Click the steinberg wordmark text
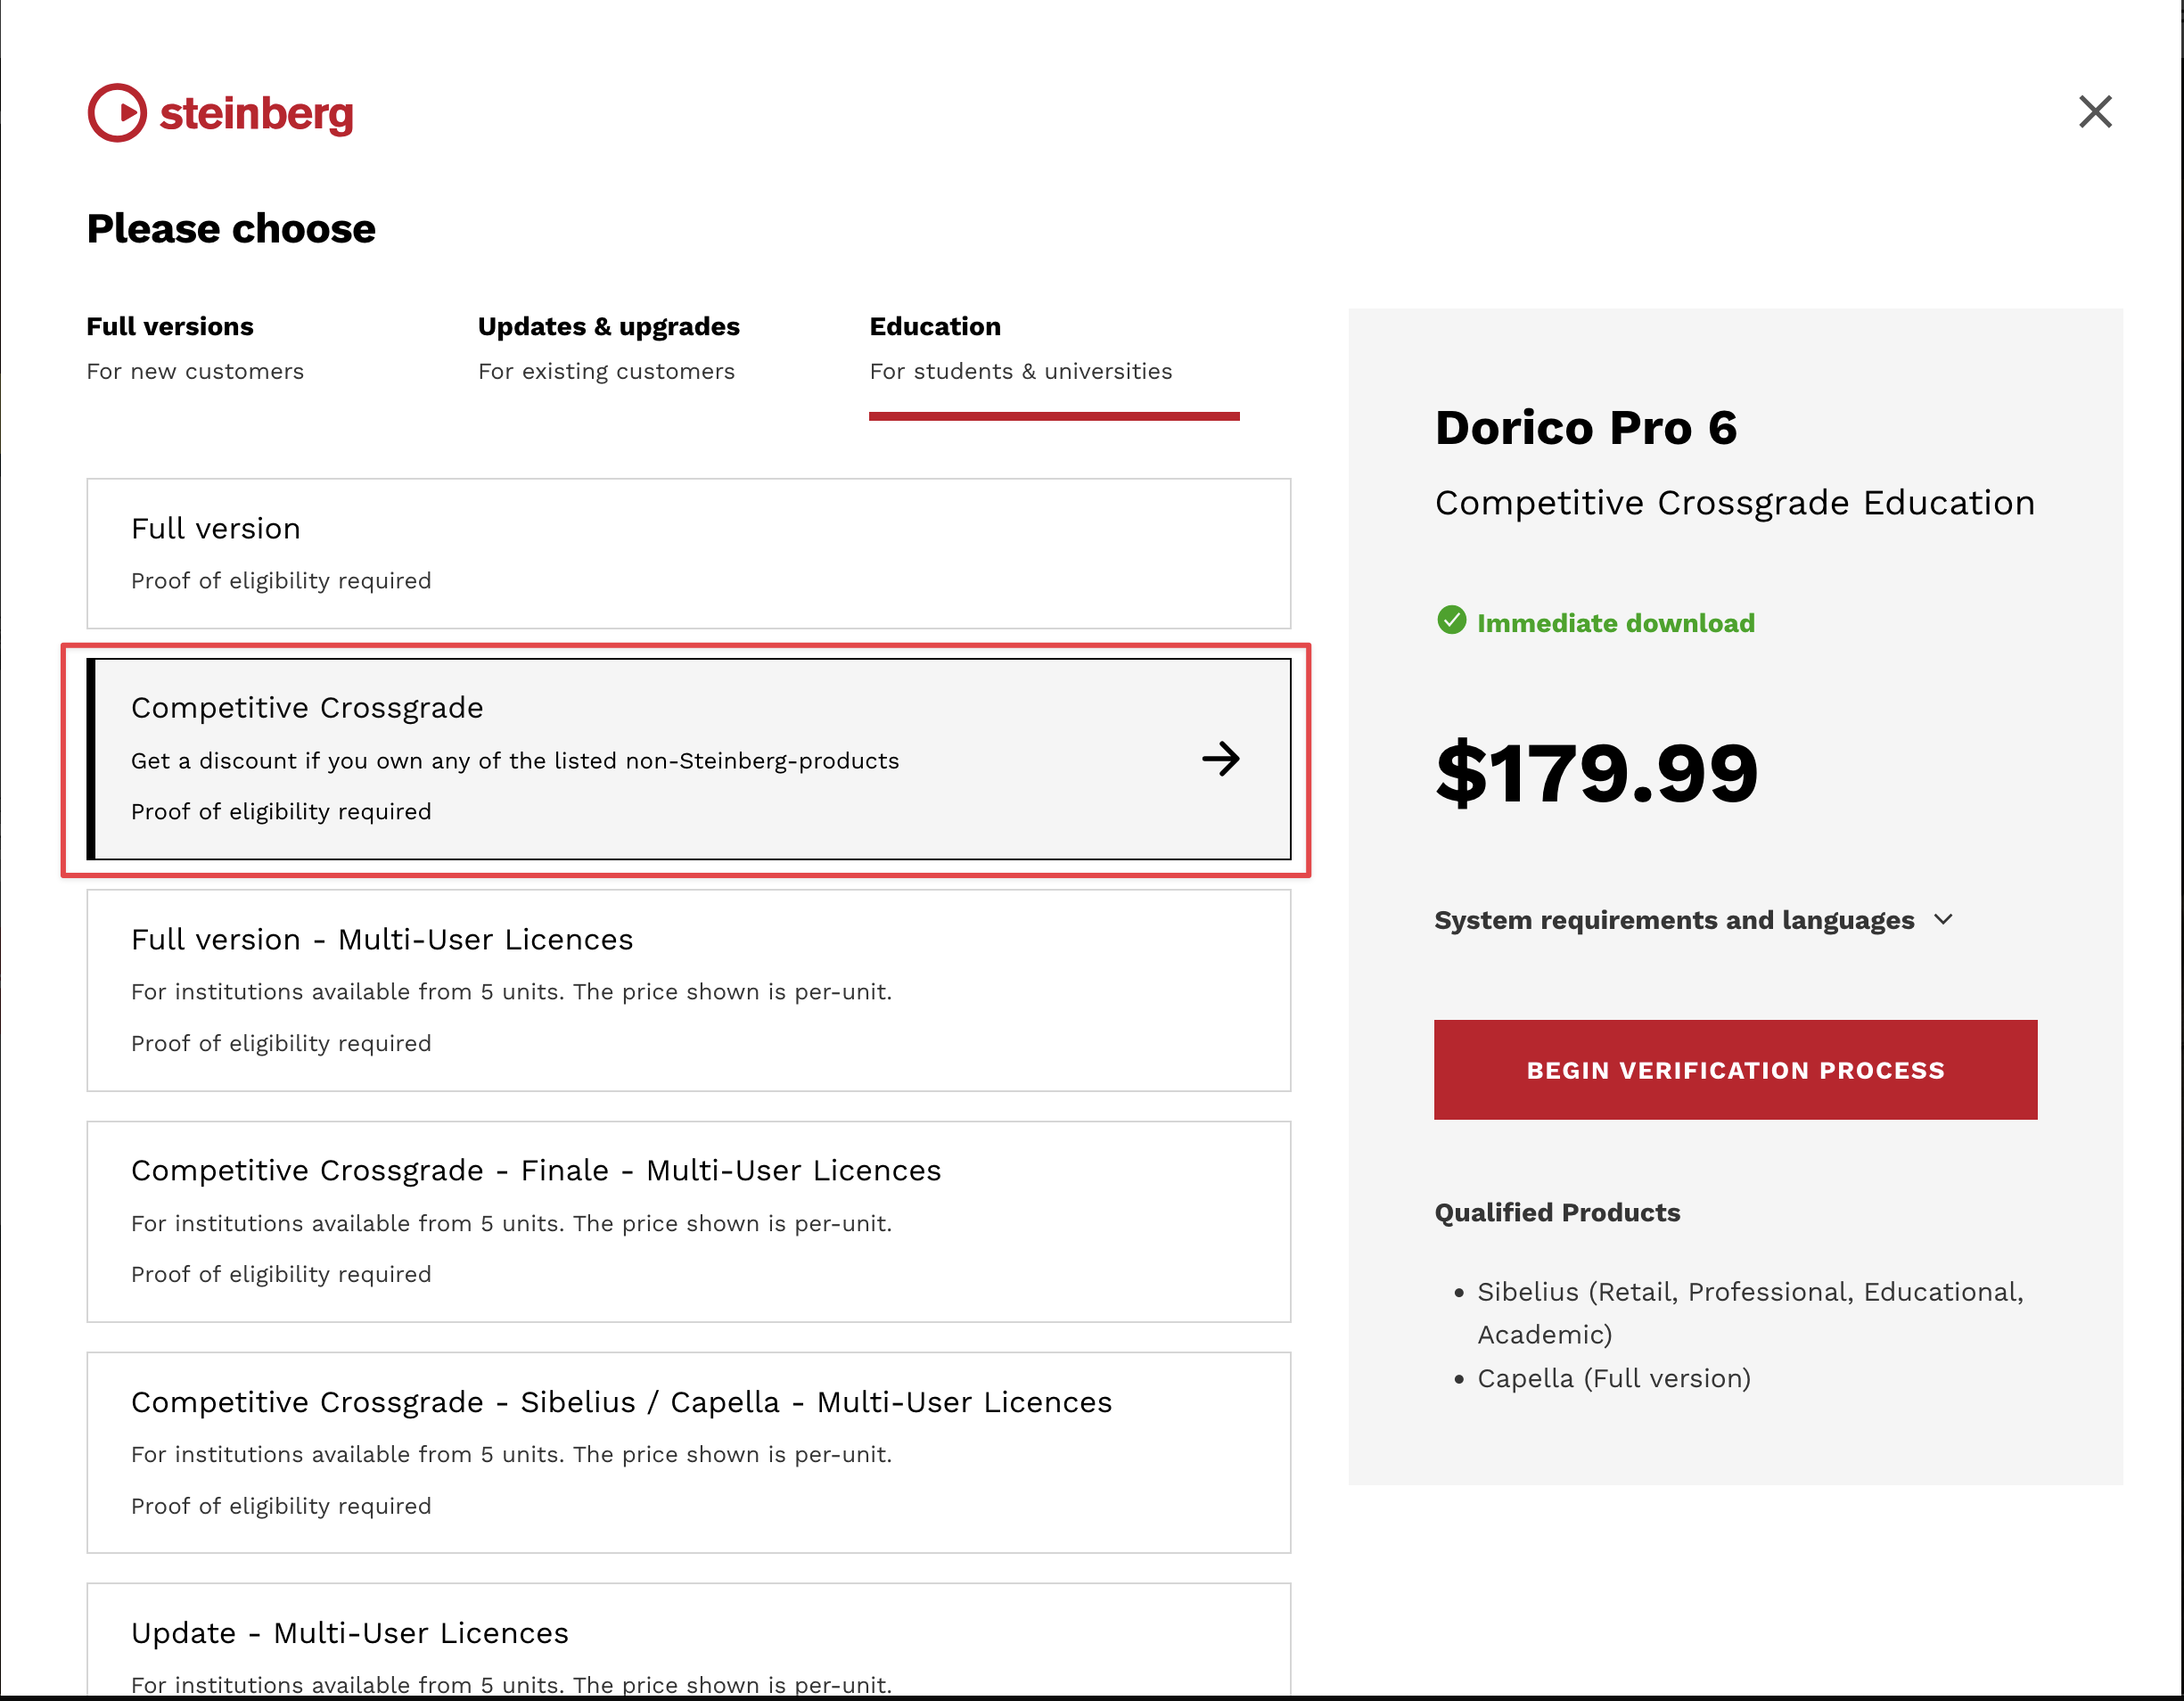This screenshot has width=2184, height=1701. tap(256, 114)
